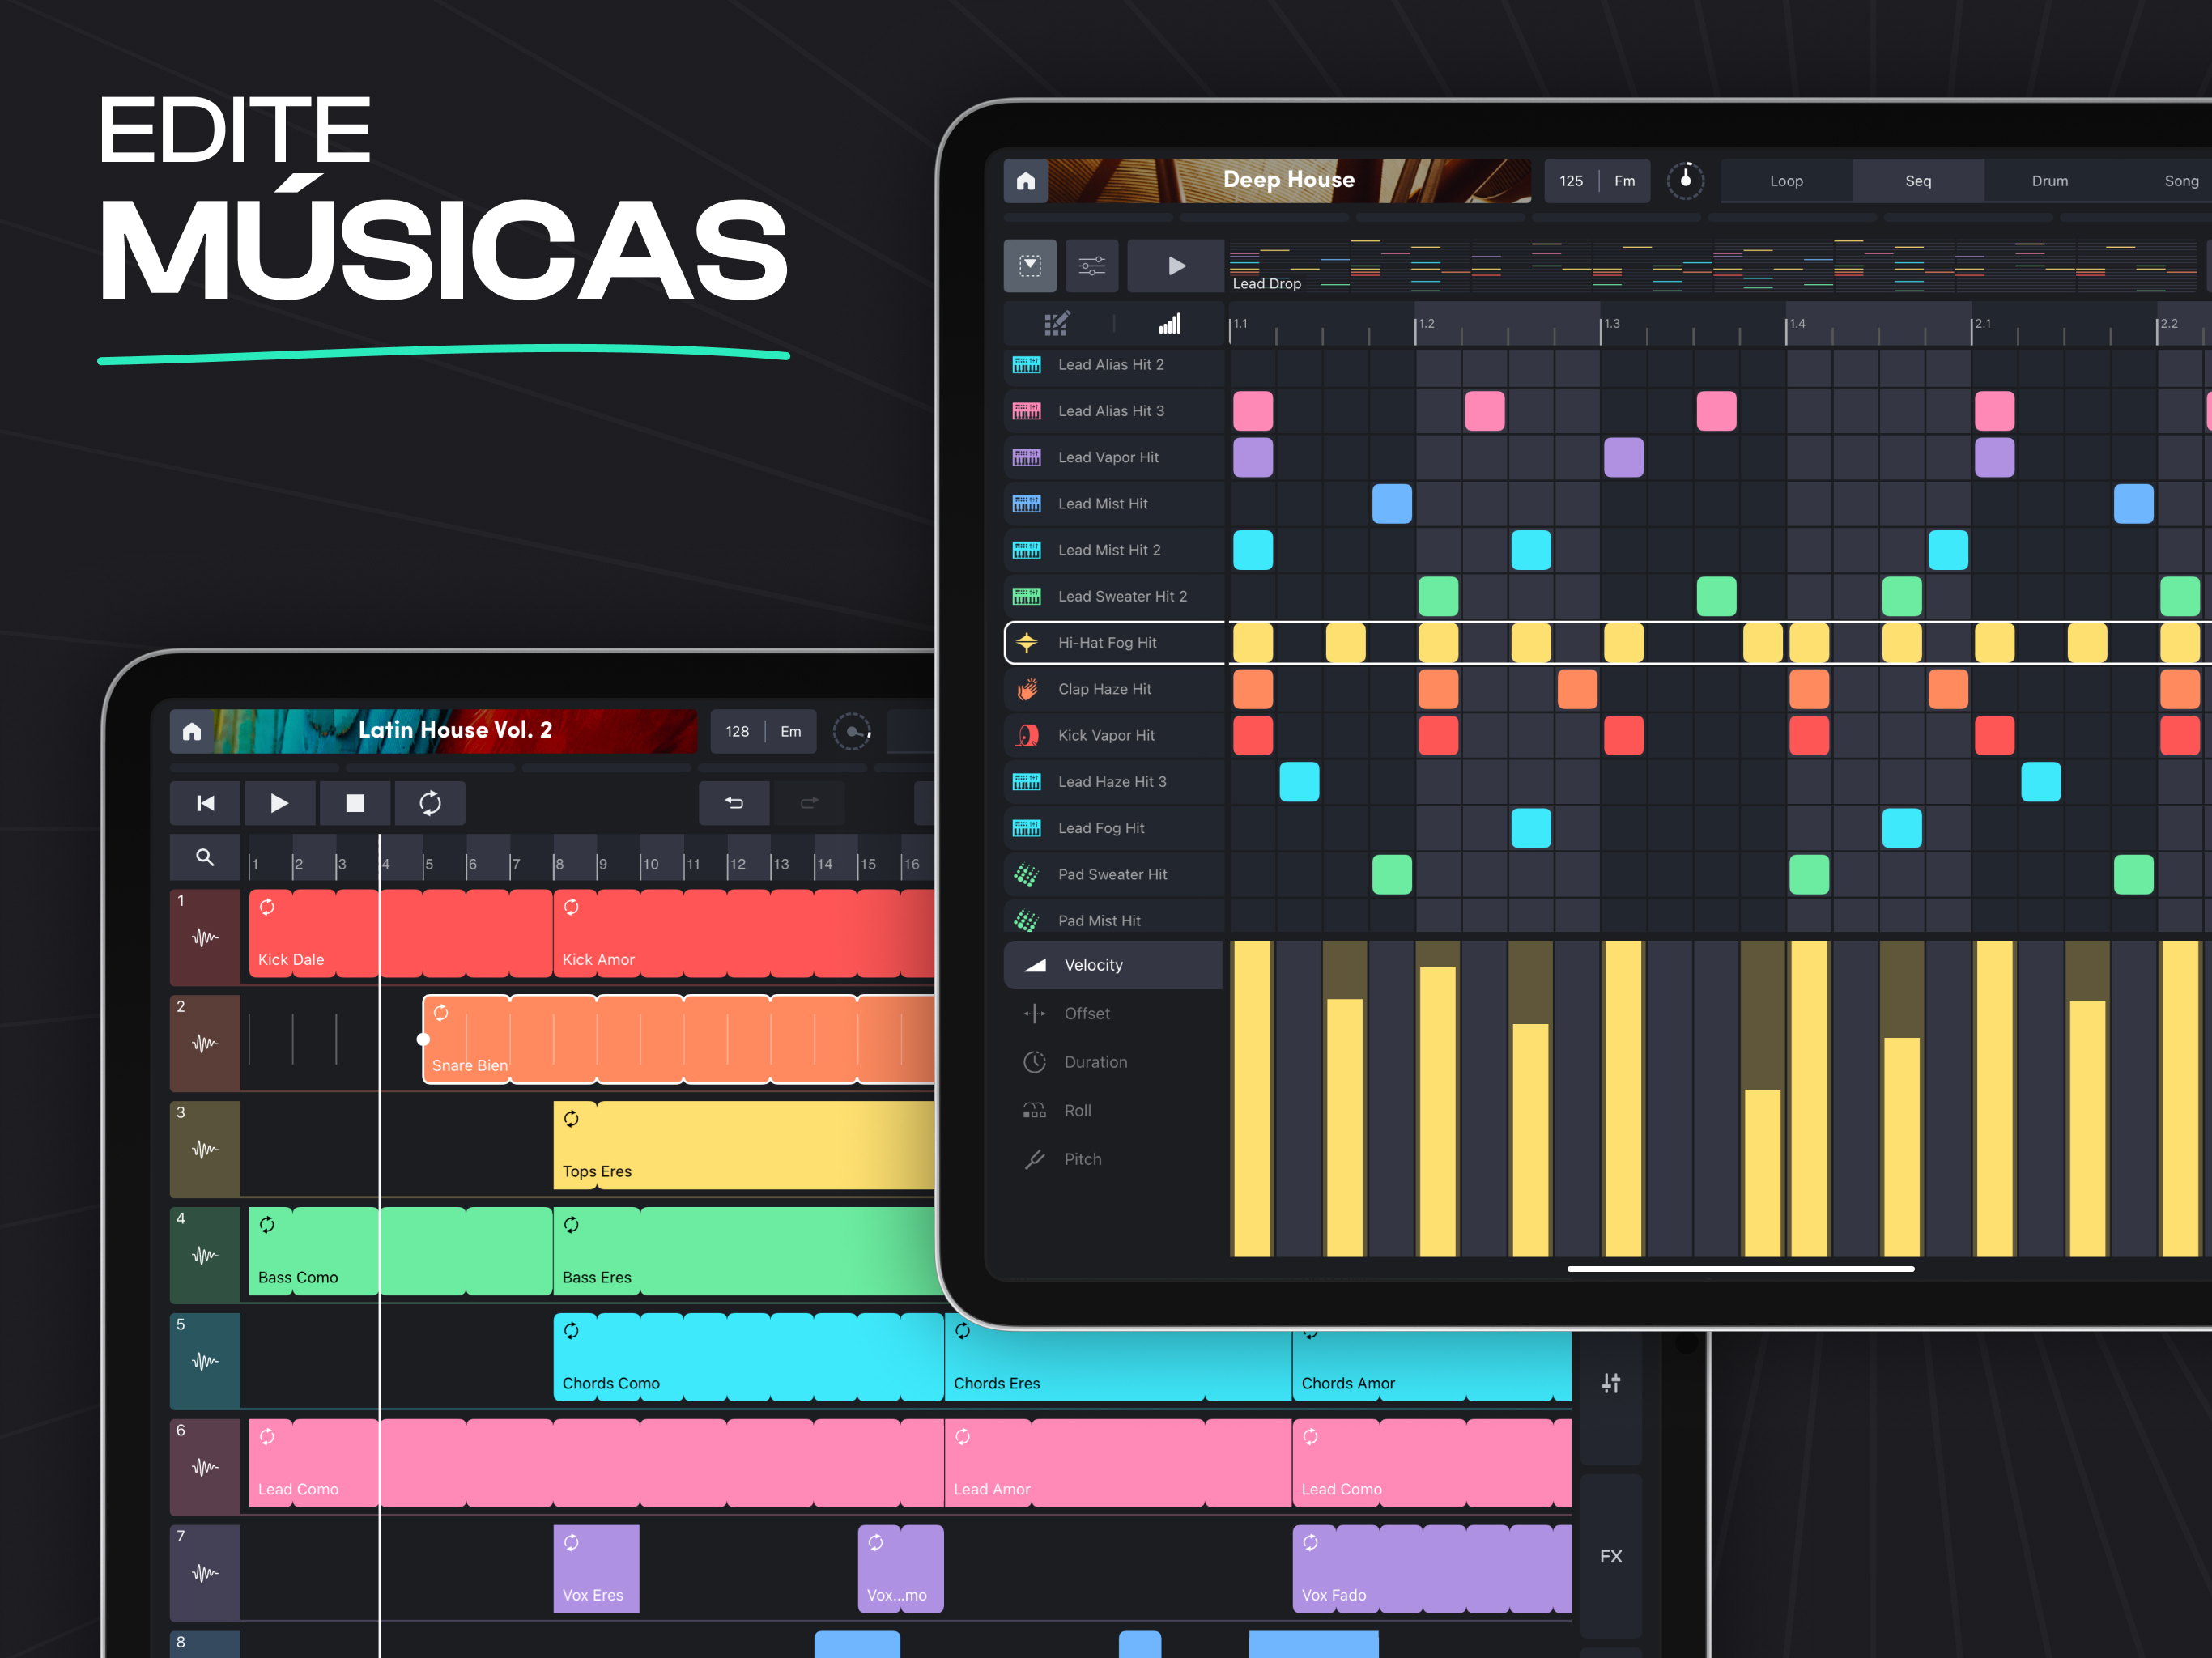
Task: Toggle the first Lead Mist Hit step
Action: [1392, 504]
